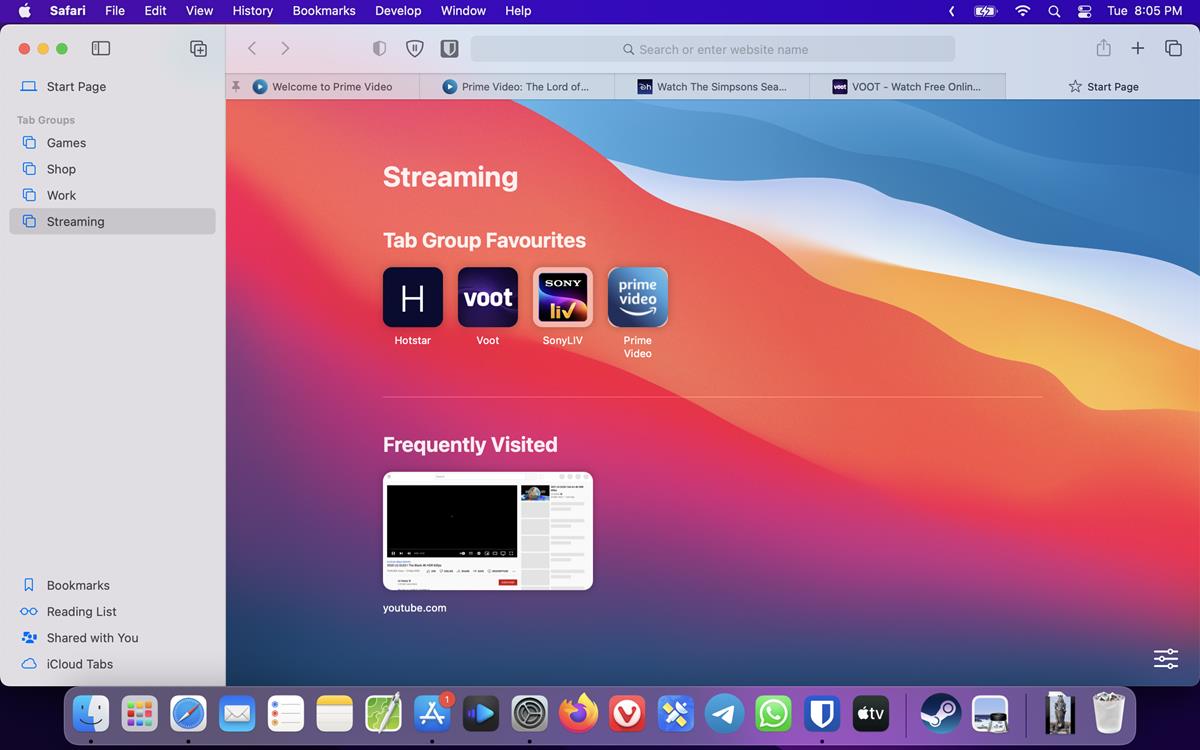Open Safari from the Dock
The image size is (1200, 750).
(188, 713)
